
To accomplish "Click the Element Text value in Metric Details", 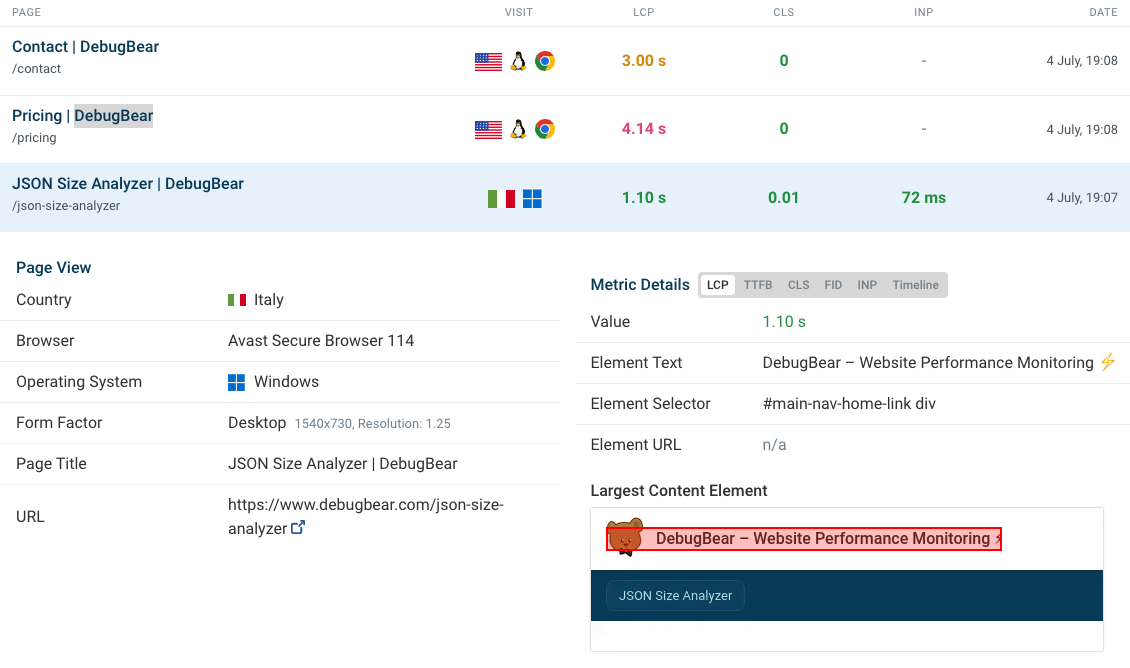I will [939, 362].
